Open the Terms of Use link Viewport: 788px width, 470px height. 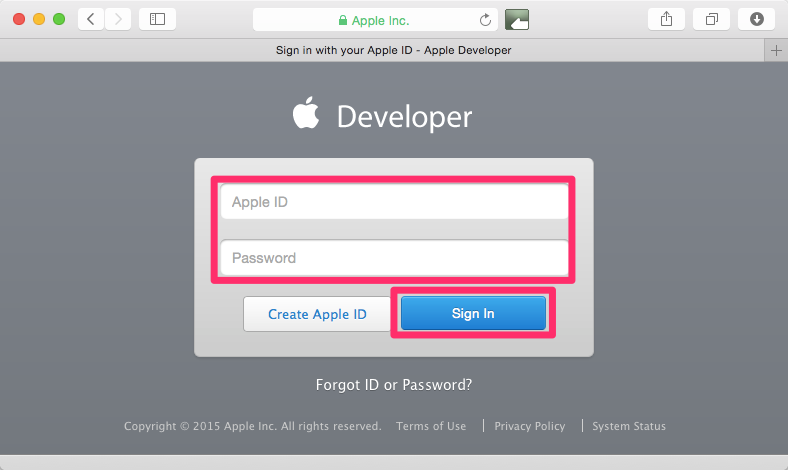tap(431, 426)
